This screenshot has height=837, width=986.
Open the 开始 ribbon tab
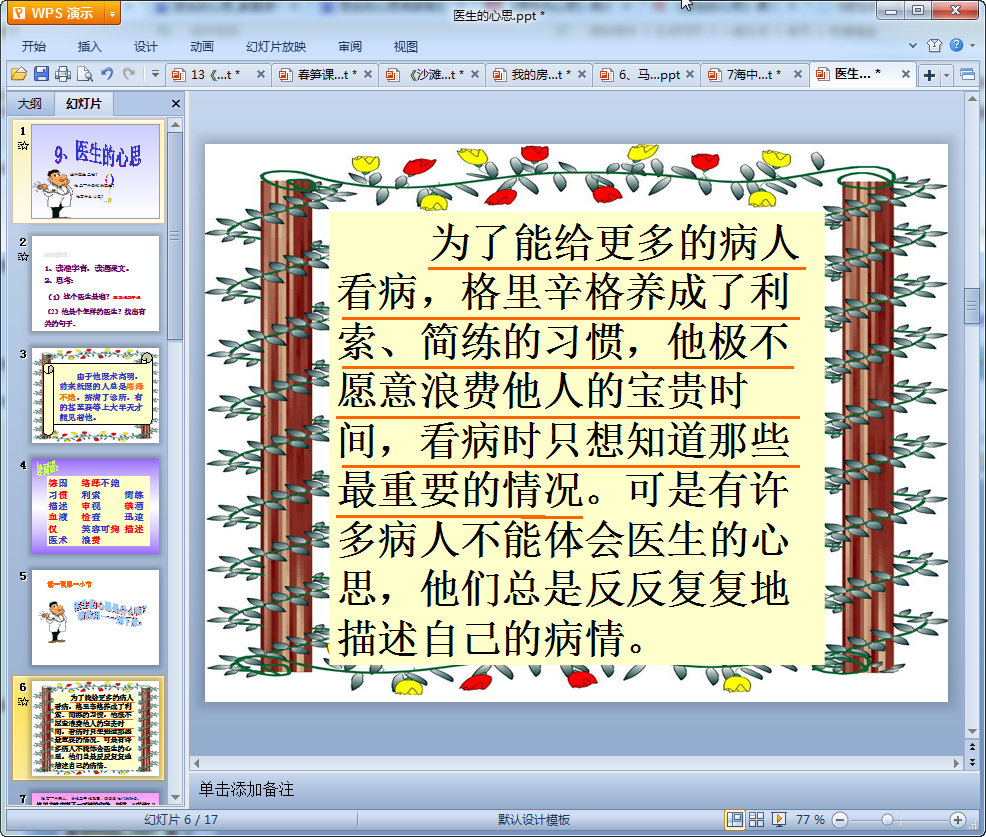(34, 47)
